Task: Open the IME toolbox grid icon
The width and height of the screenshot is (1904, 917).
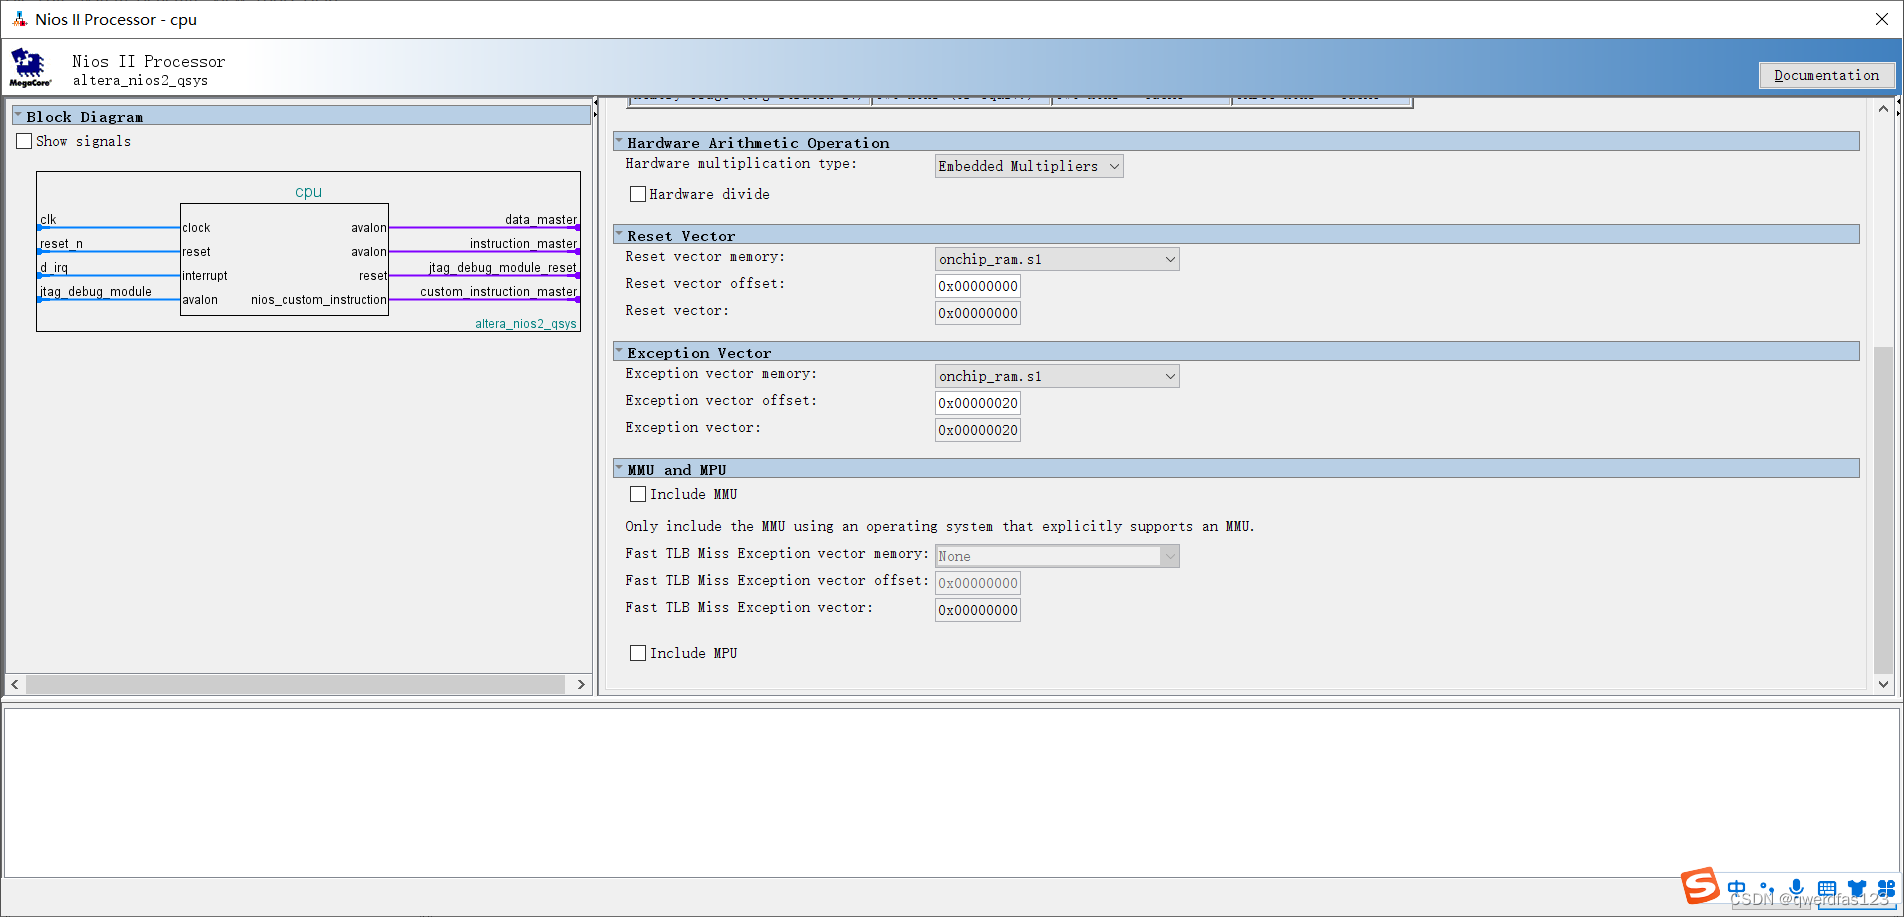Action: point(1886,888)
